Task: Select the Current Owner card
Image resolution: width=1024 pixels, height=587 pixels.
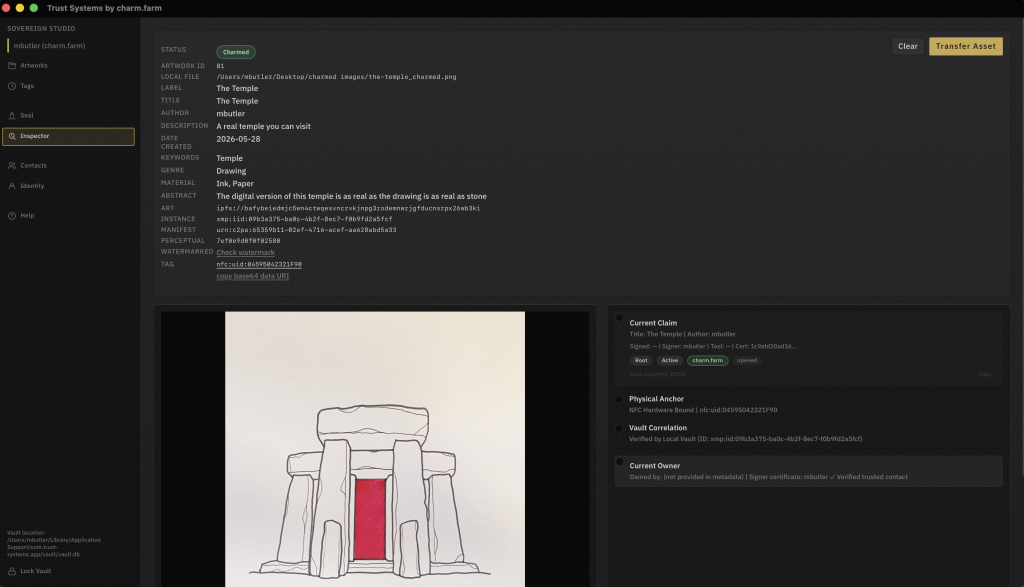Action: click(808, 471)
